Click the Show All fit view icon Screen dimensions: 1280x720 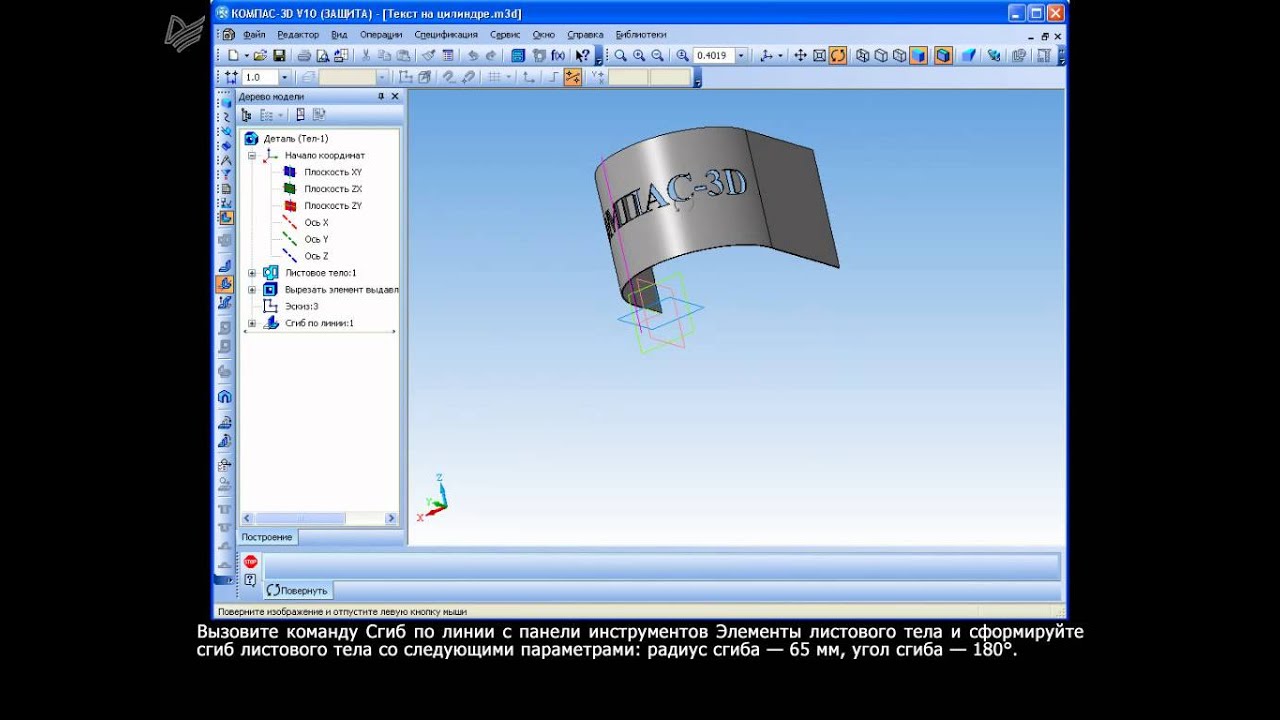[819, 56]
